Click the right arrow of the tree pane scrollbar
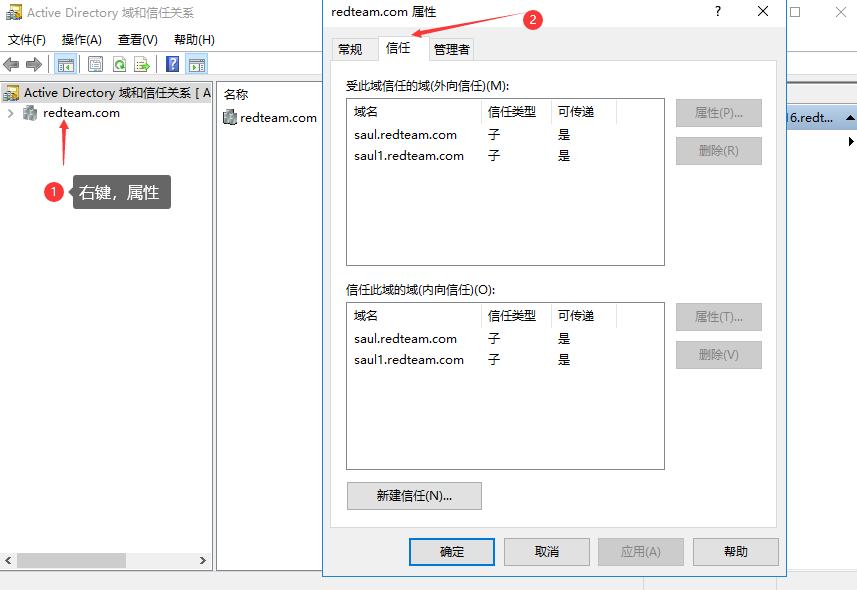This screenshot has width=857, height=590. tap(203, 560)
